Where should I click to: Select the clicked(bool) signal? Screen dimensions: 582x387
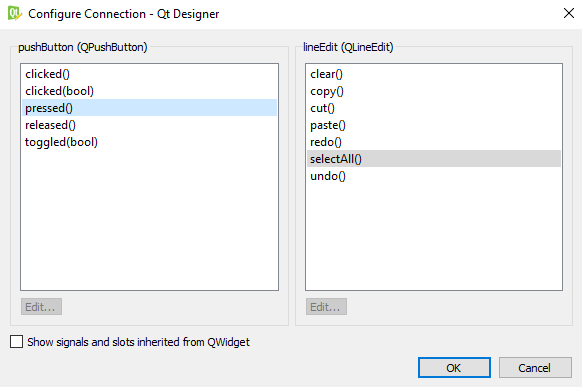tap(149, 91)
